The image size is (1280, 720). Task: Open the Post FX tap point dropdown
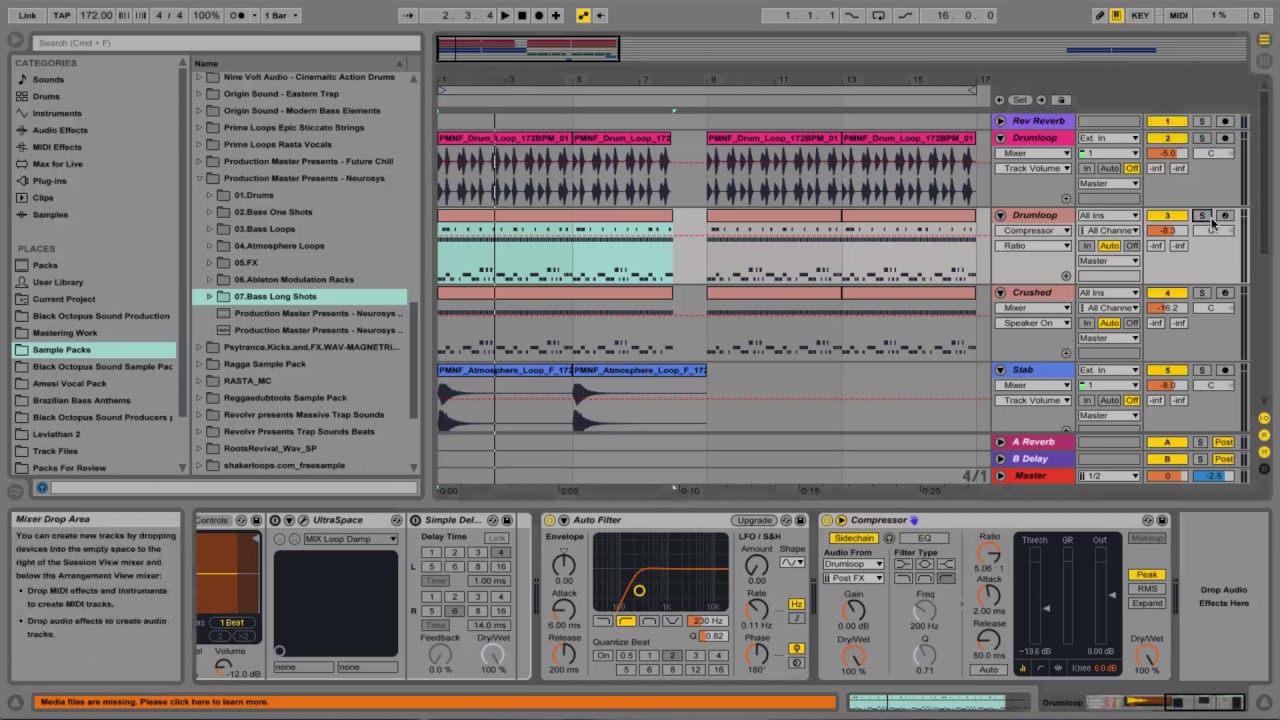tap(853, 578)
